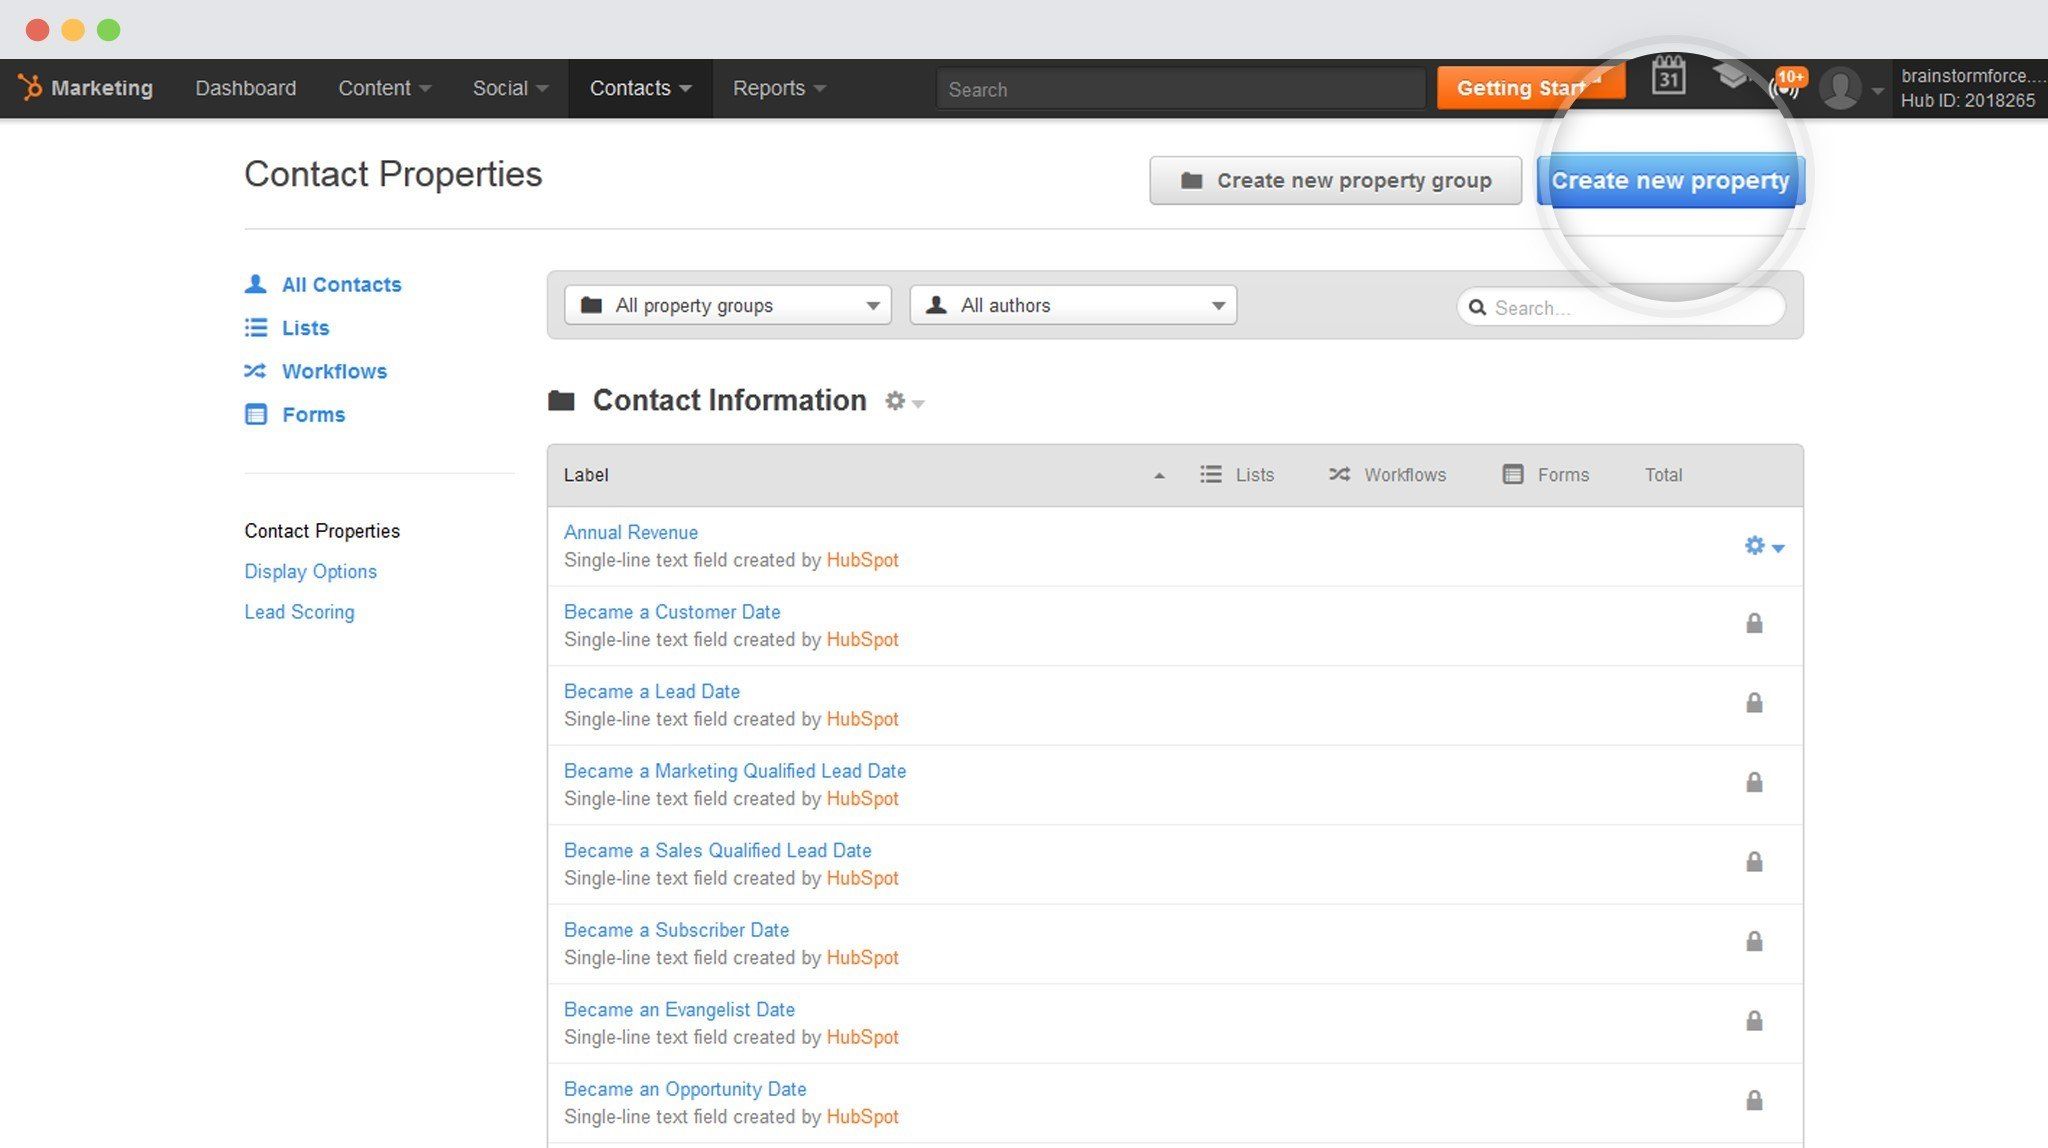Expand the Contacts menu
Screen dimensions: 2048x1148
[x=640, y=88]
